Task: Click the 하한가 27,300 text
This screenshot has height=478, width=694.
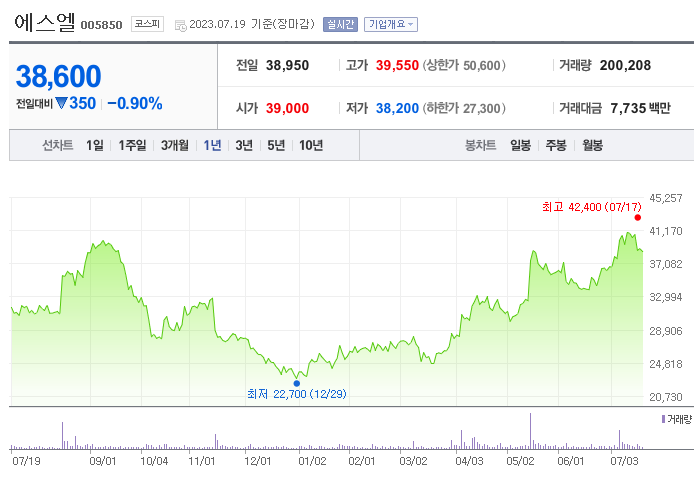Action: (x=464, y=108)
